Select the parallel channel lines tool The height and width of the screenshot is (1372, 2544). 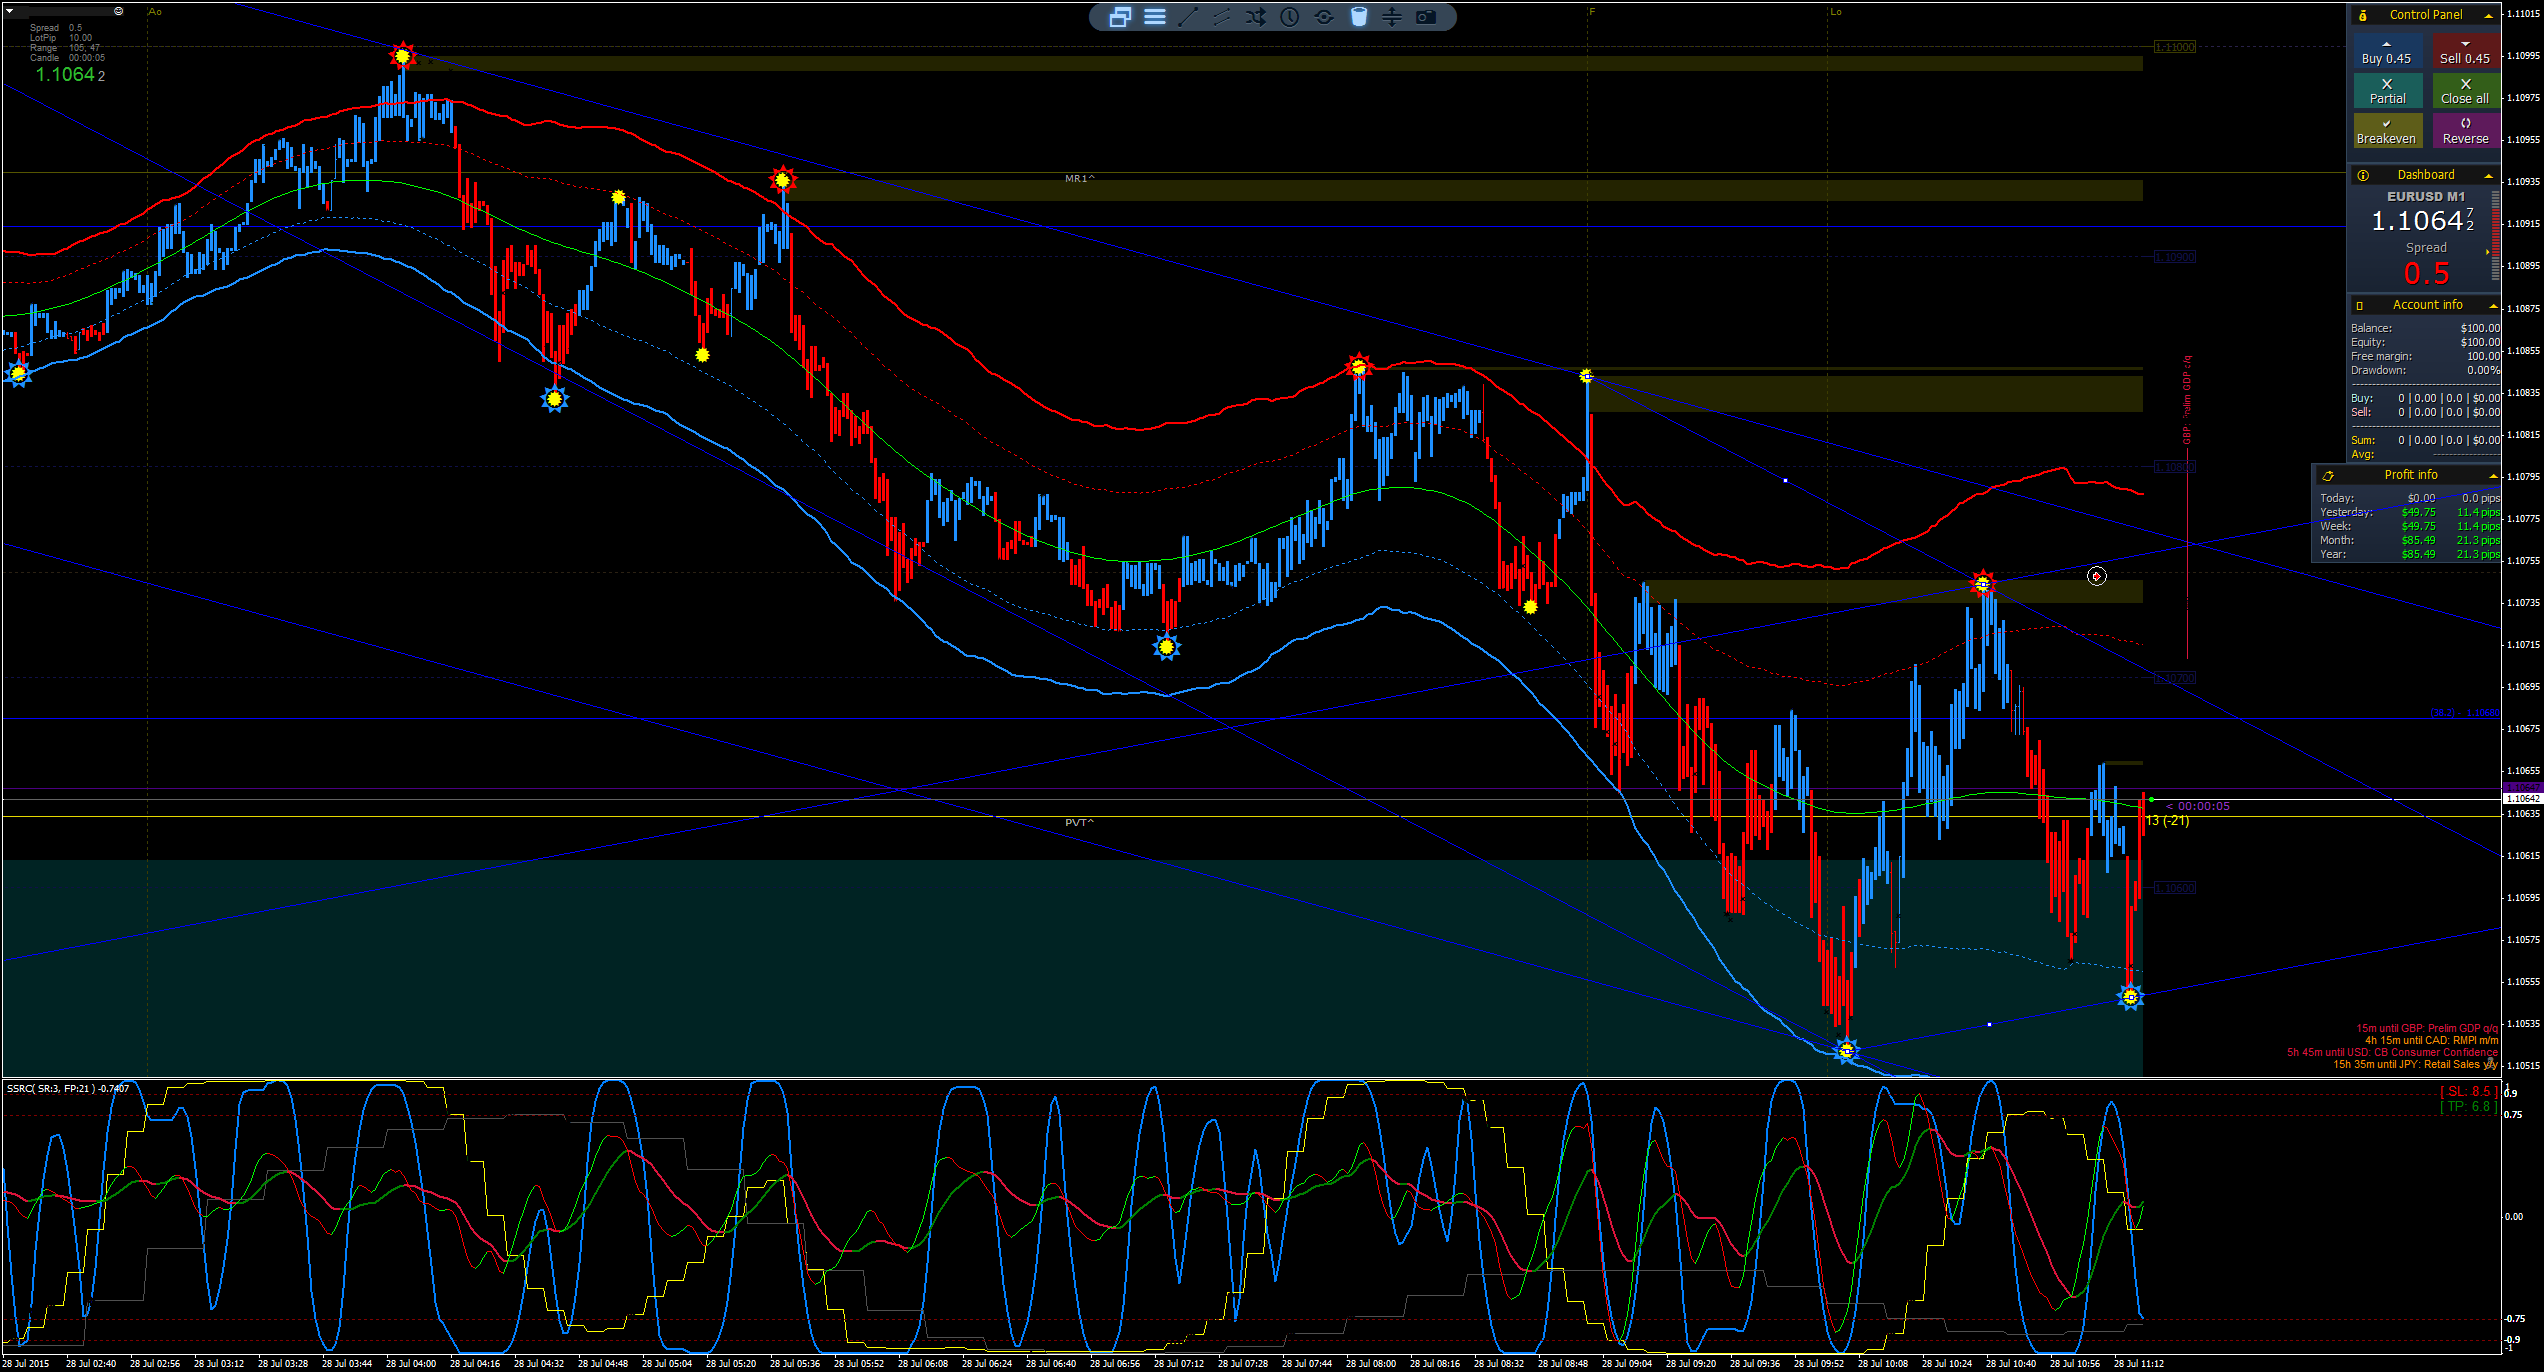coord(1222,17)
